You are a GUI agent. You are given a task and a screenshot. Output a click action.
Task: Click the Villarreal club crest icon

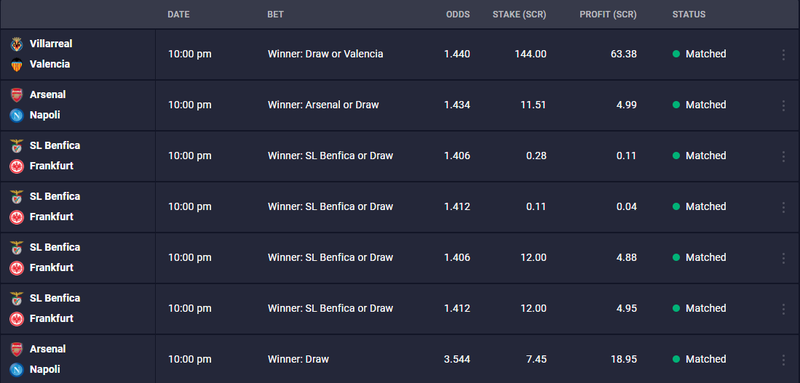(x=17, y=44)
